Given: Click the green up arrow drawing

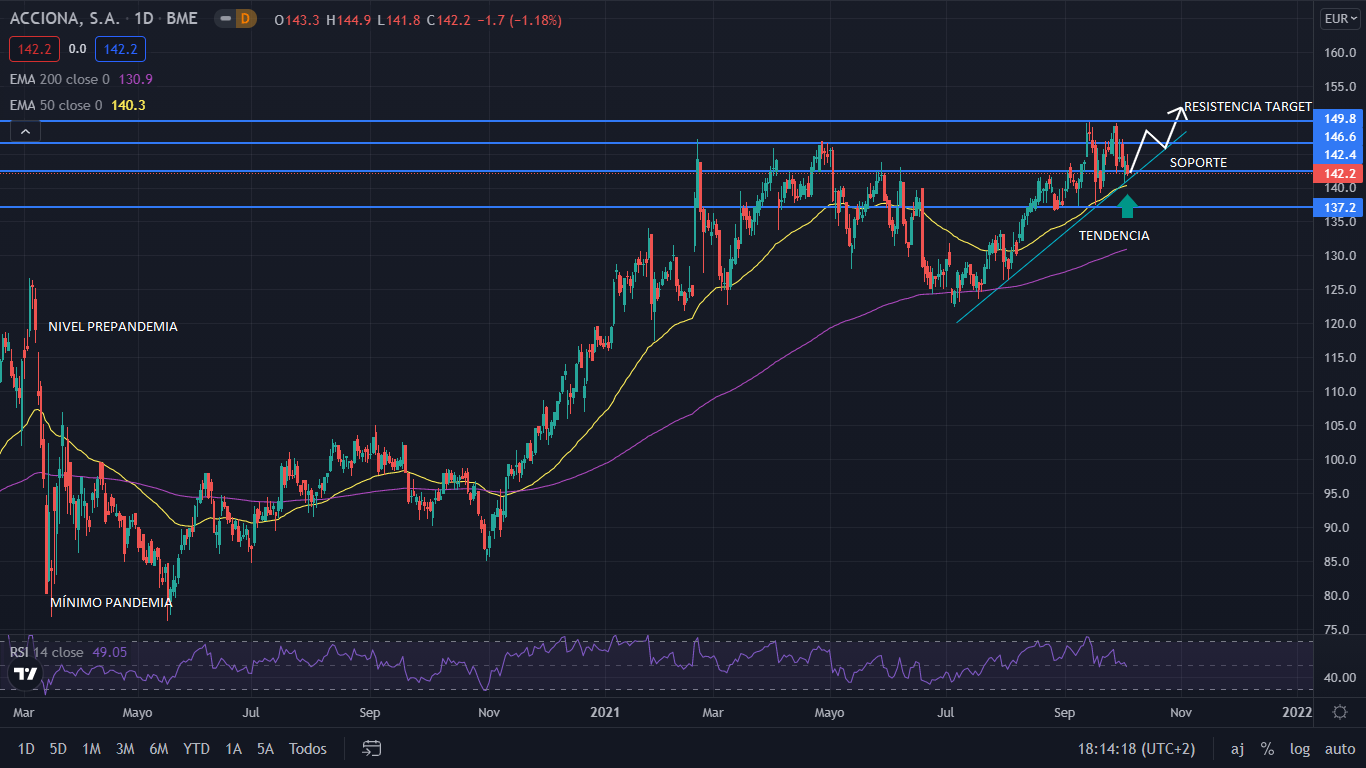Looking at the screenshot, I should tap(1127, 206).
